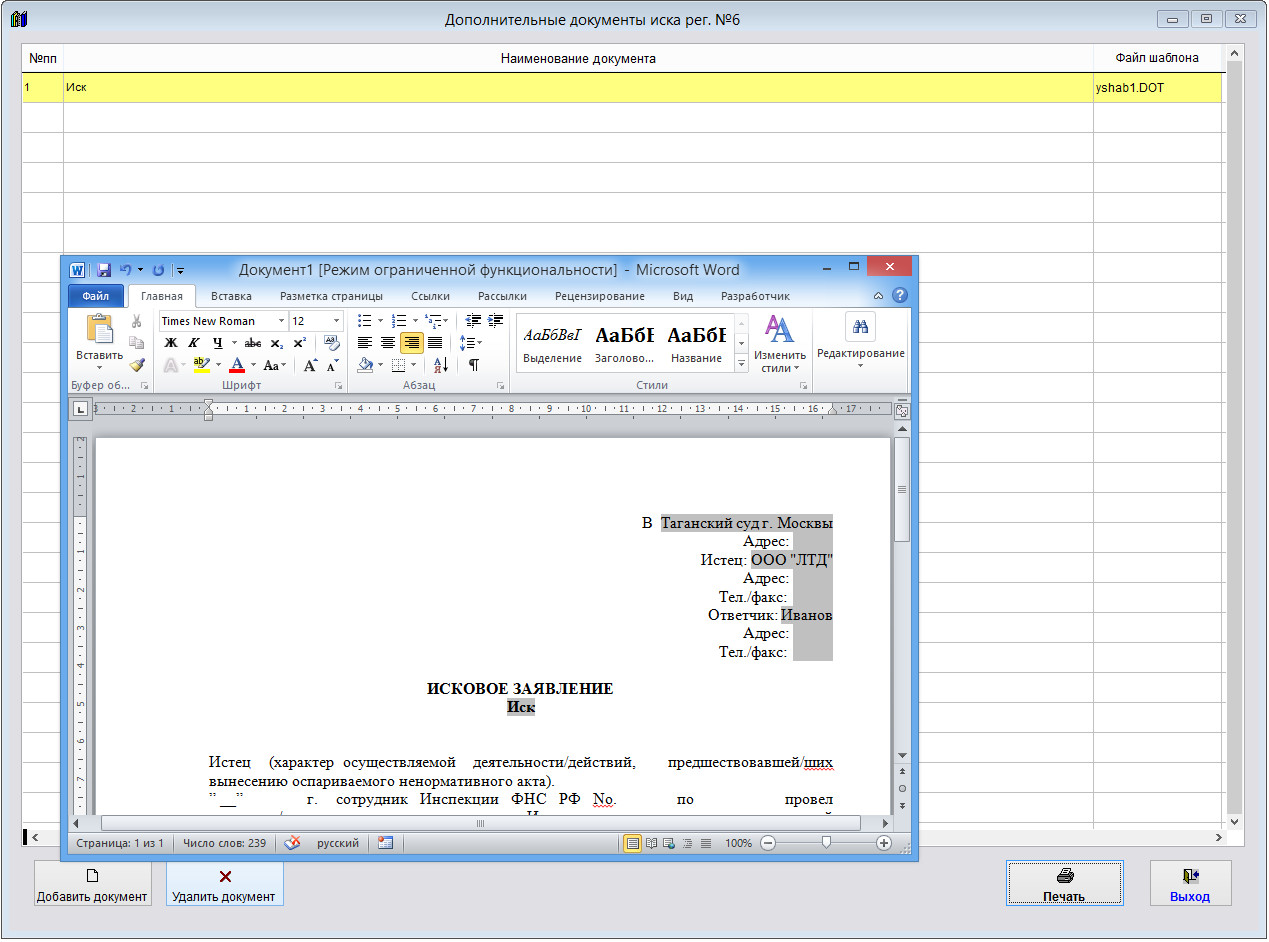Screen dimensions: 1269x942
Task: Click the Cut scissors icon
Action: click(x=137, y=321)
